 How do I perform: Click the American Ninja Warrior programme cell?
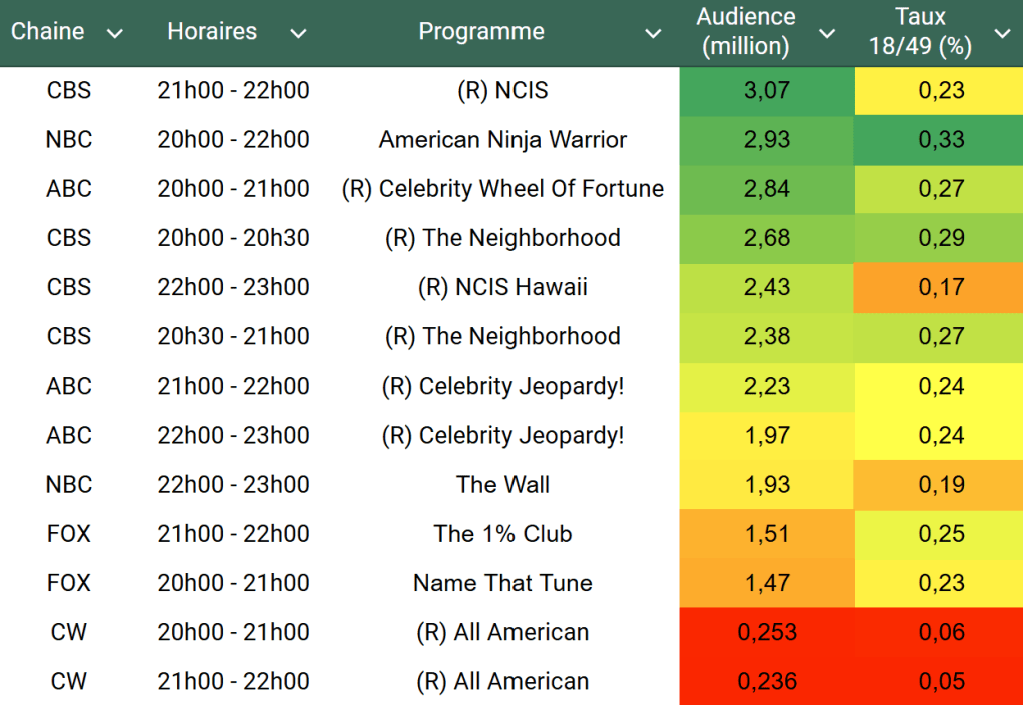[x=502, y=140]
